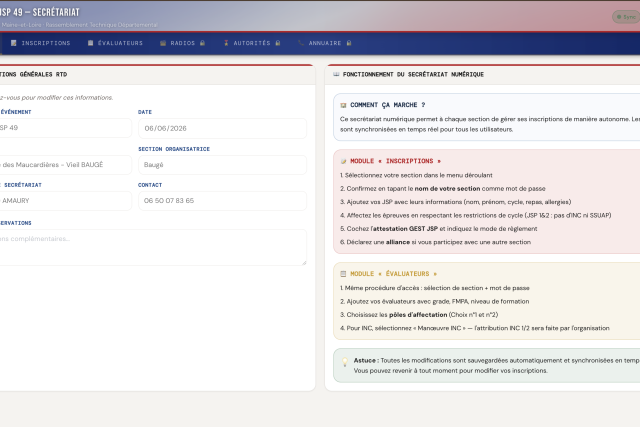Open the Radios tab
The width and height of the screenshot is (640, 427).
(182, 43)
